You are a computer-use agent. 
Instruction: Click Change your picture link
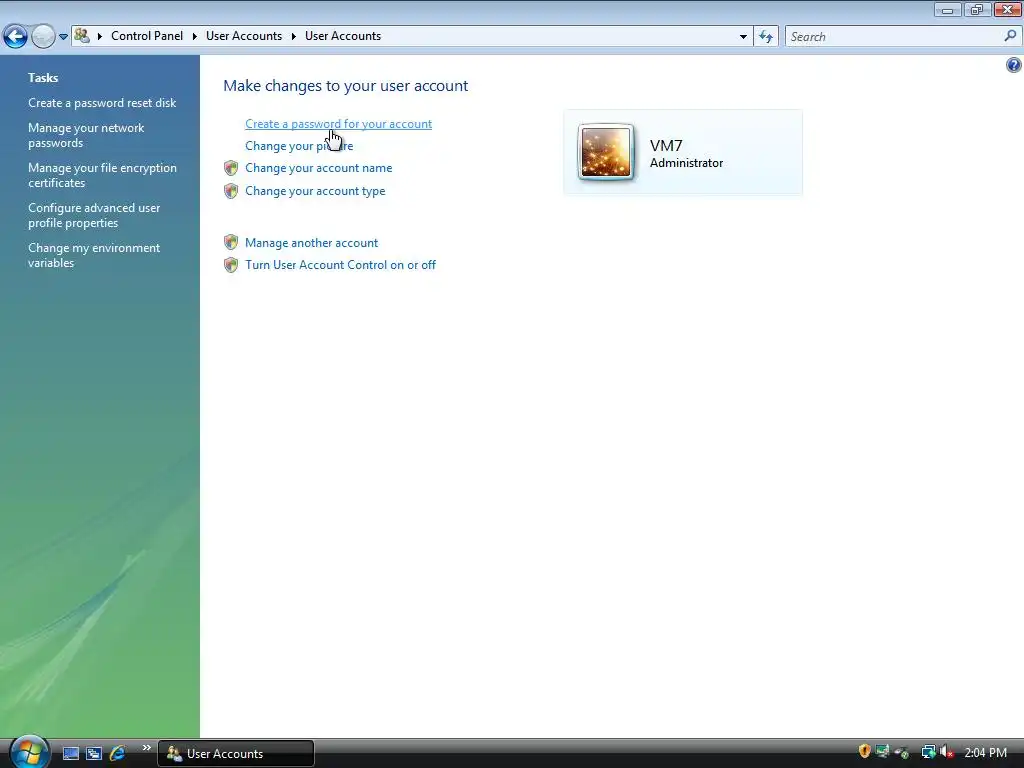299,146
